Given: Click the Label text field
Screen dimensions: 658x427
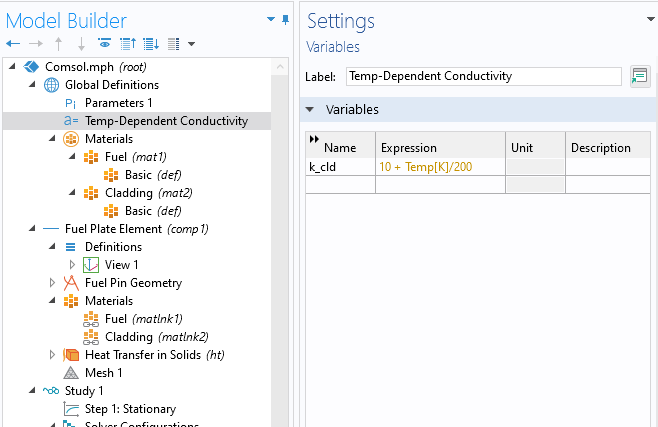Looking at the screenshot, I should point(483,76).
